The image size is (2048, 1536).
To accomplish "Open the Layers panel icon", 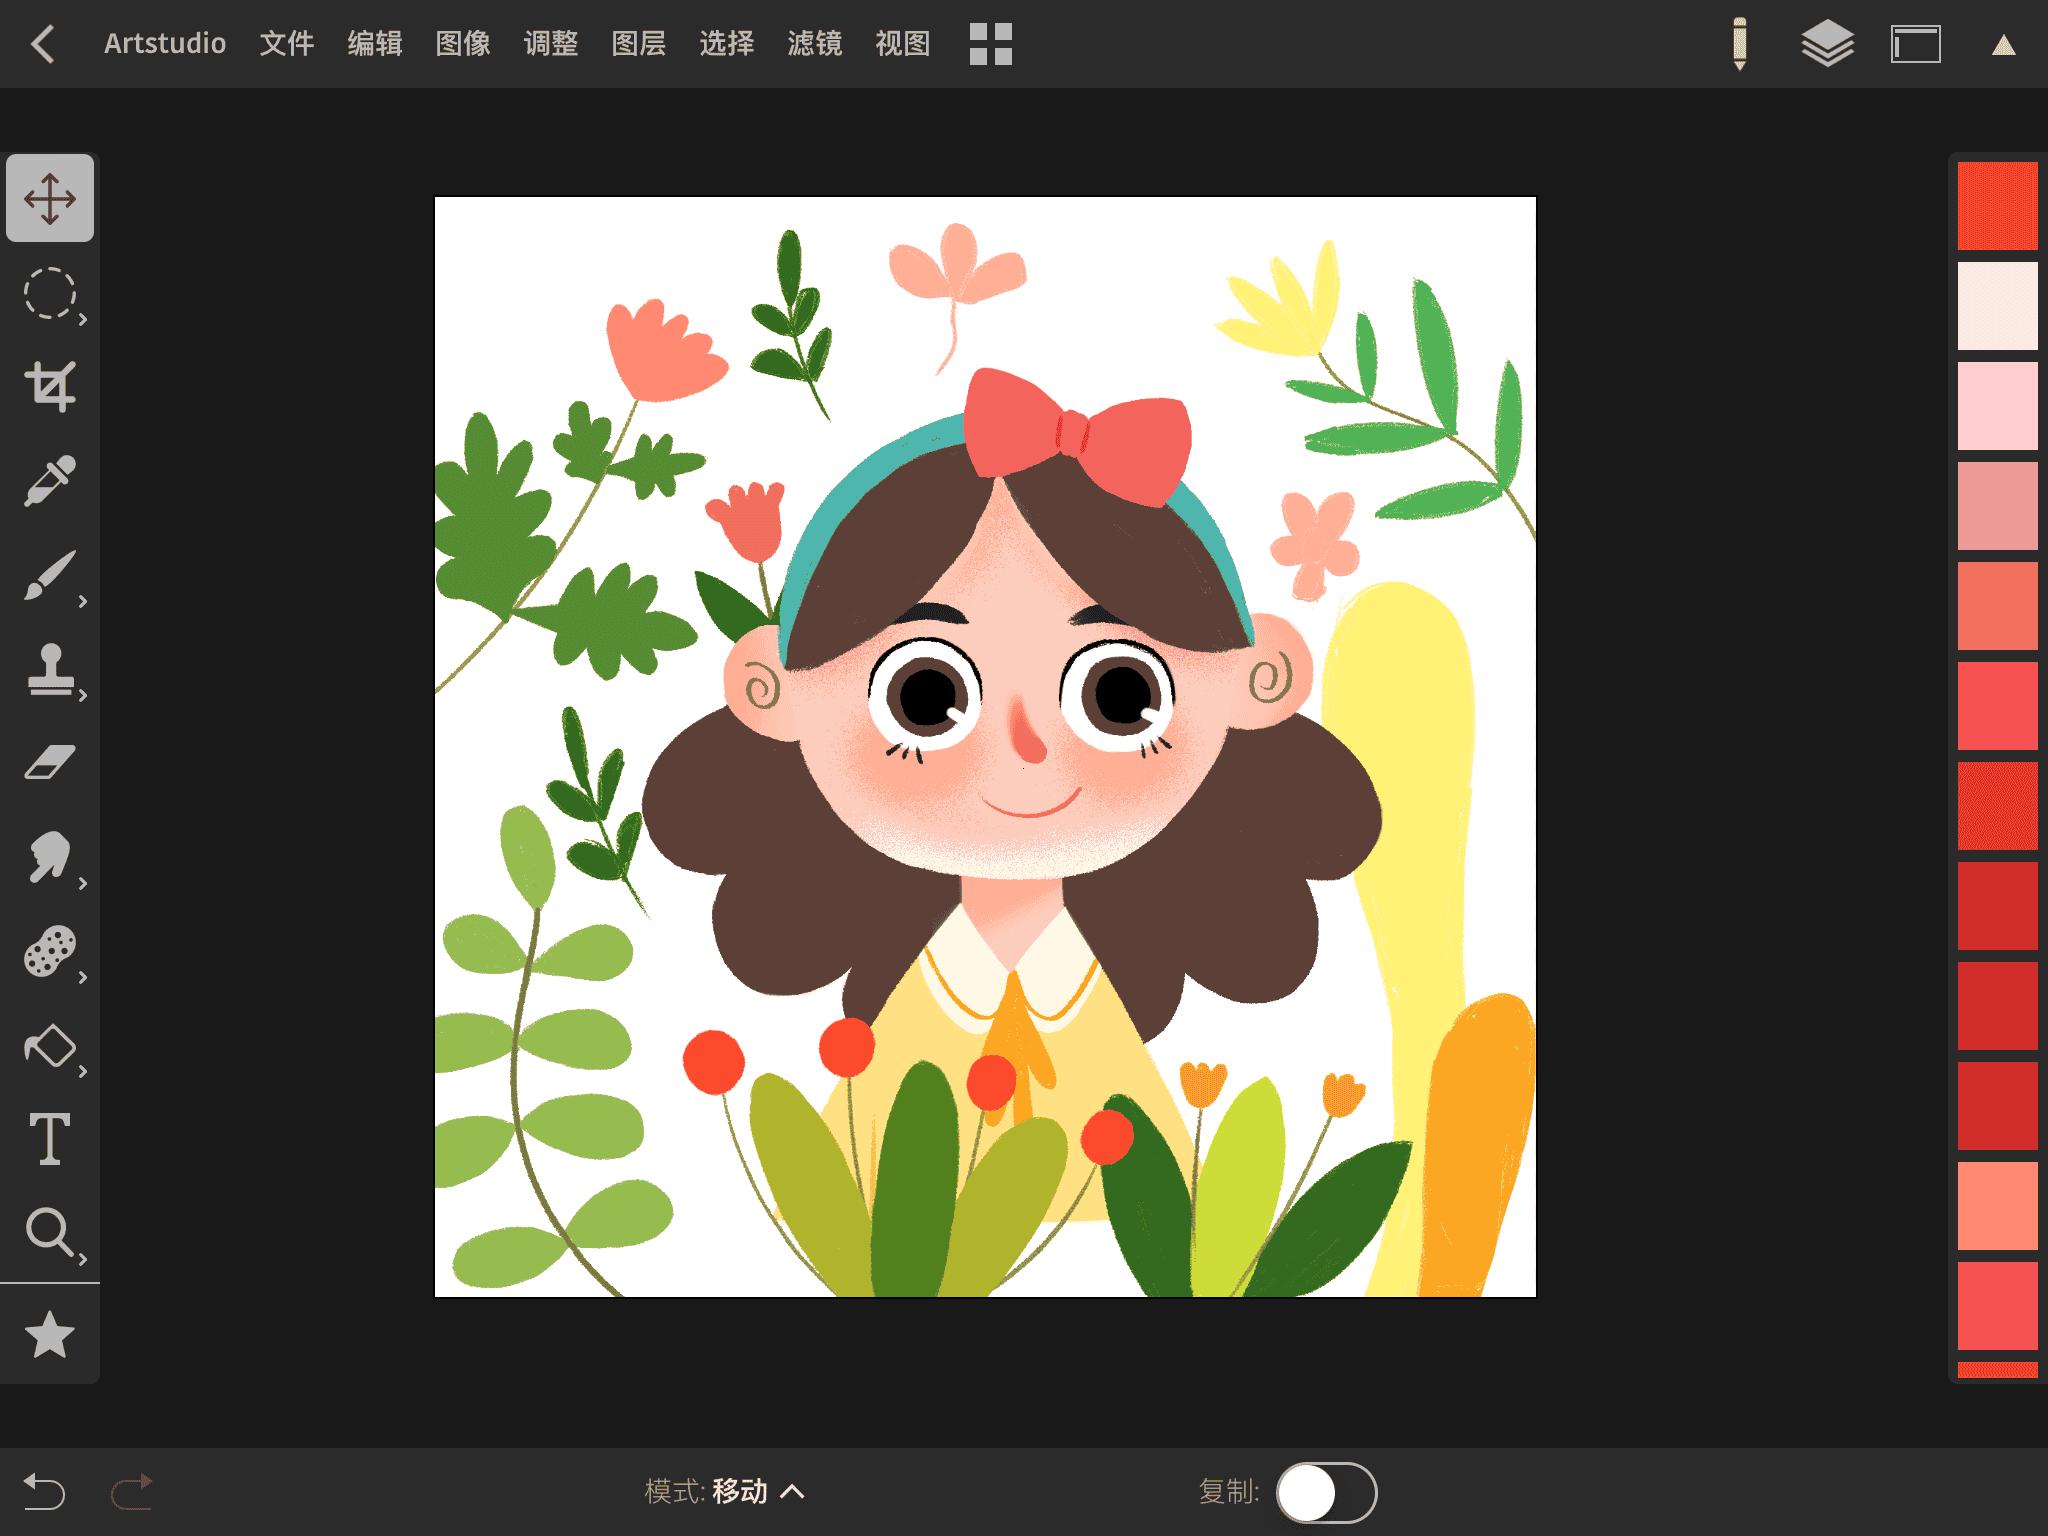I will tap(1827, 44).
